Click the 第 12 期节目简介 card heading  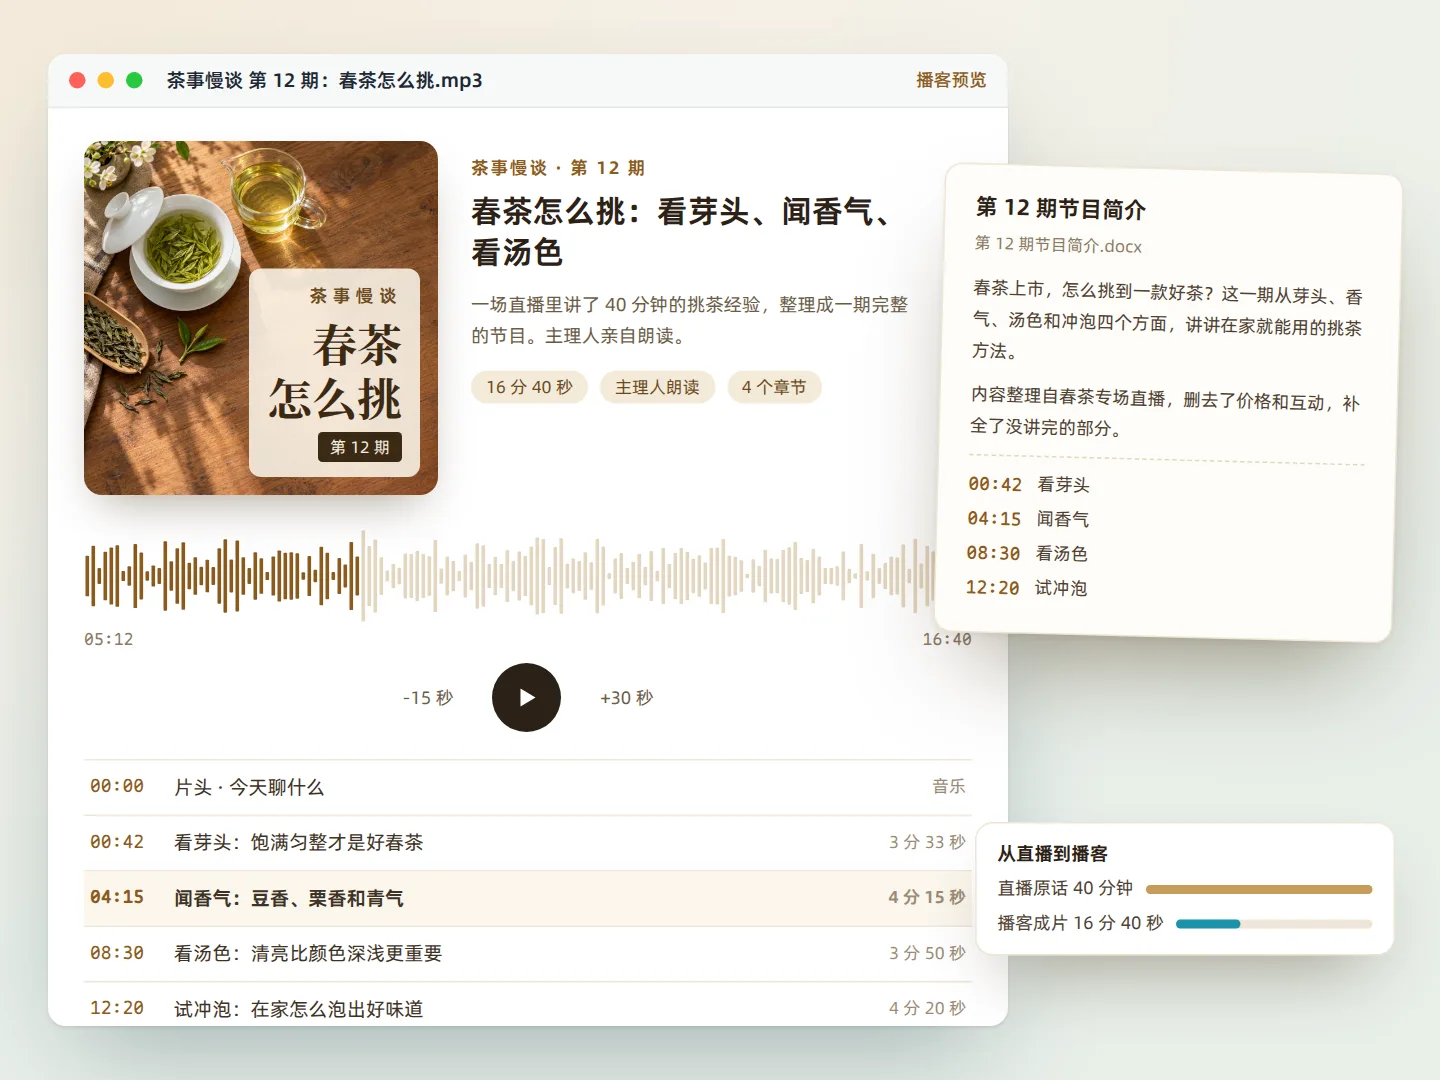pyautogui.click(x=1061, y=208)
